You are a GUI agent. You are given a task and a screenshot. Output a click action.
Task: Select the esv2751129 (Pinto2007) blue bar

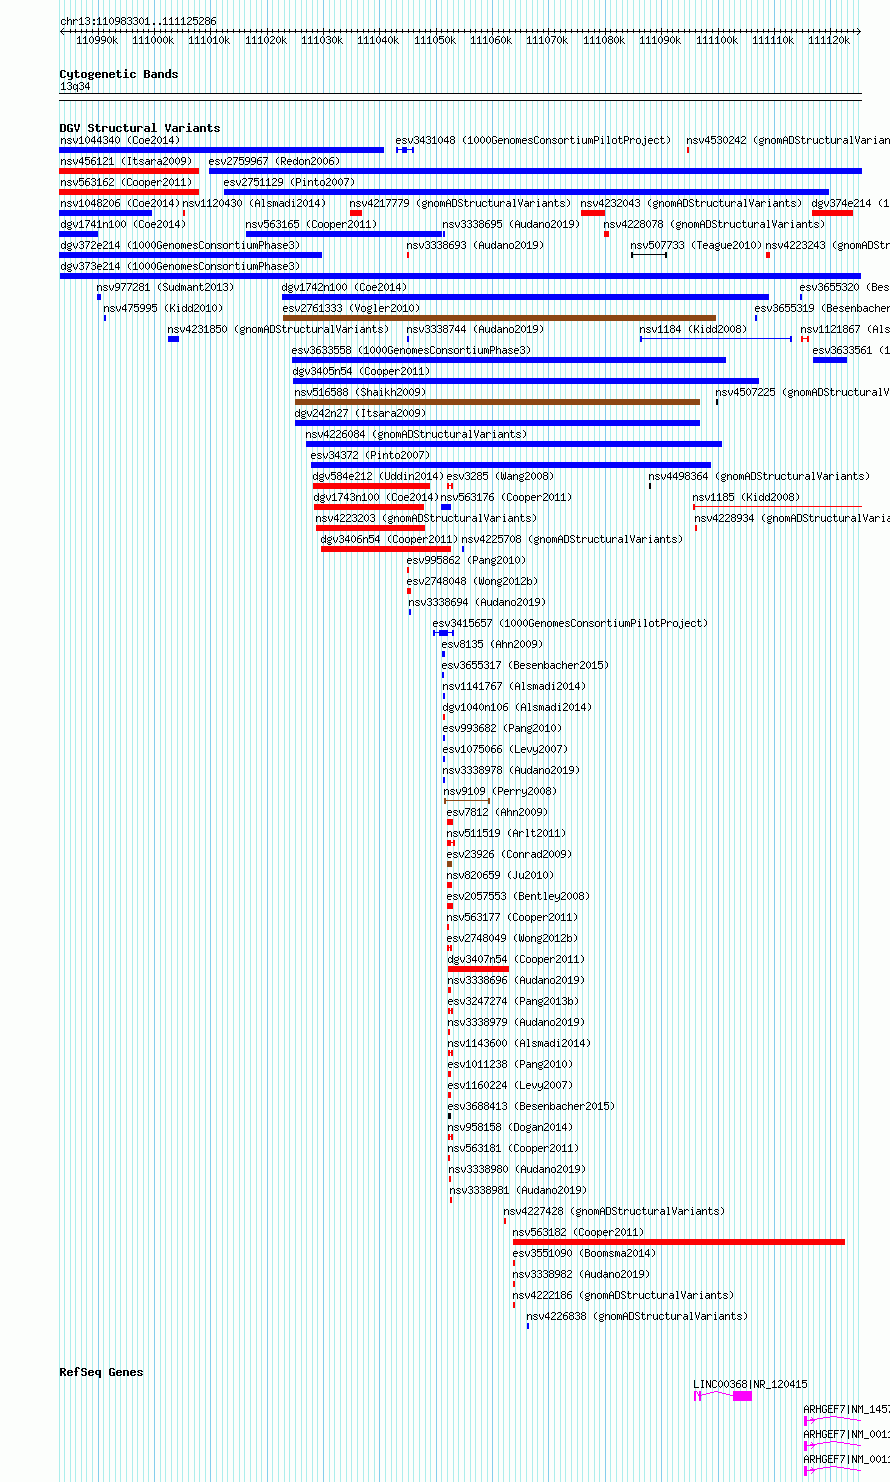coord(526,192)
